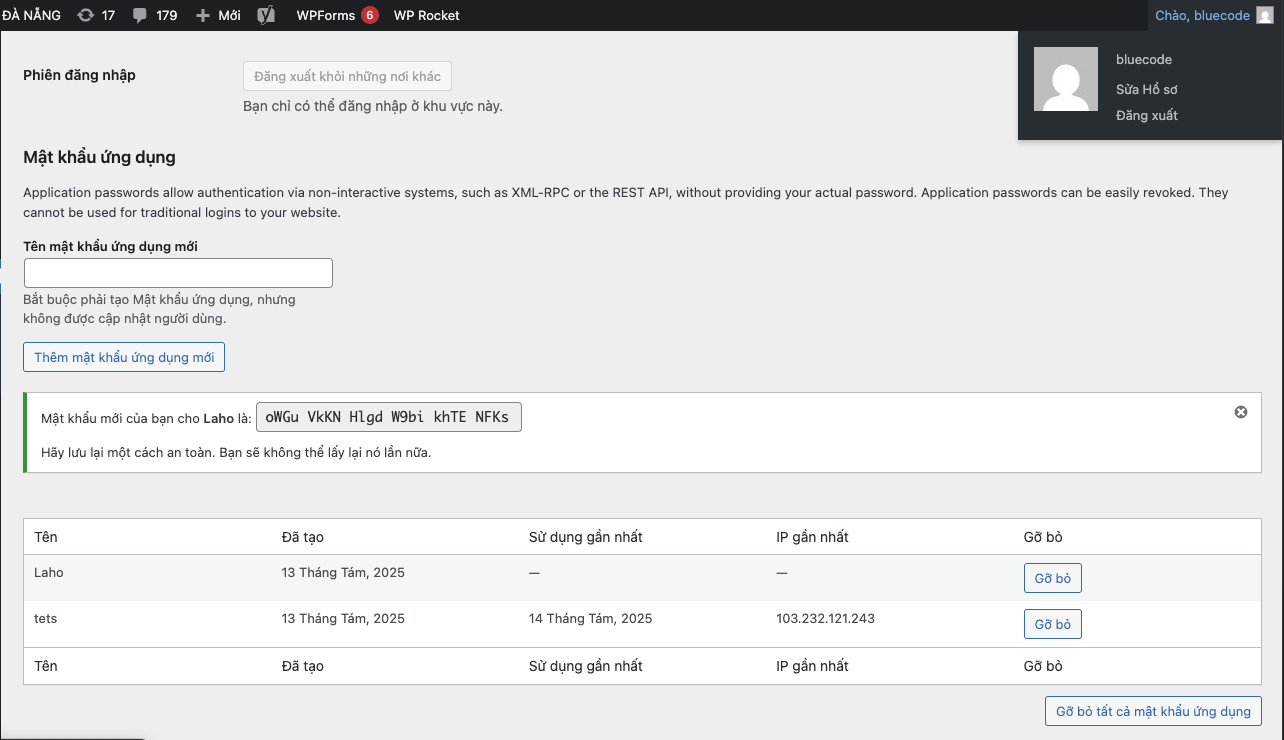
Task: Click the plus icon next to Mới
Action: [202, 15]
